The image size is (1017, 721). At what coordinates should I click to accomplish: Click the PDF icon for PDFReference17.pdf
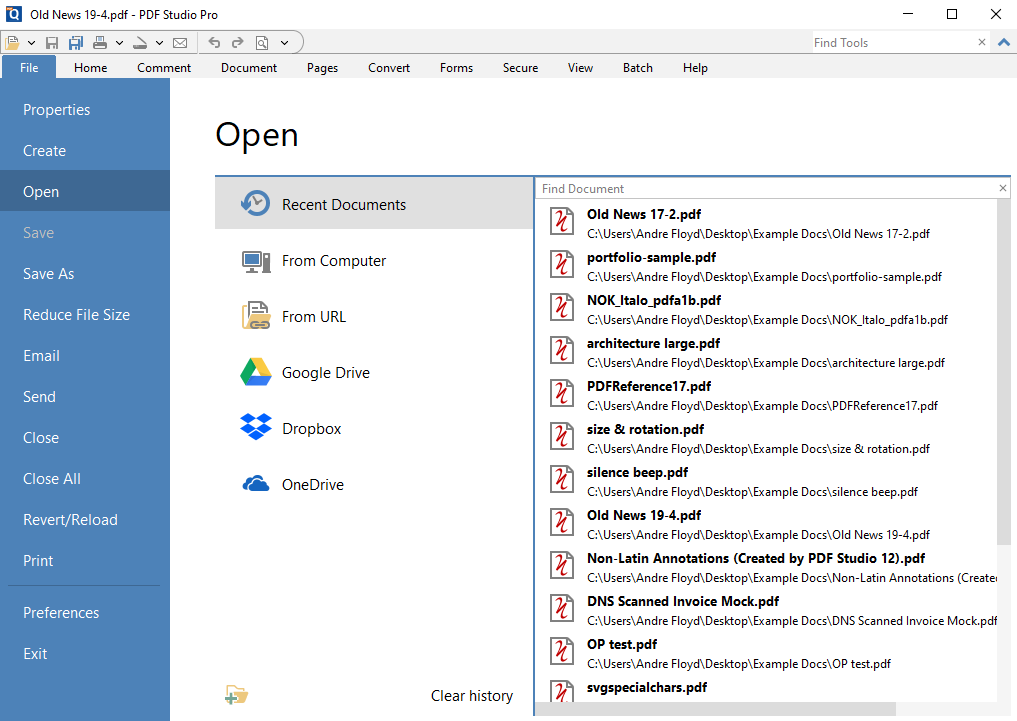562,393
